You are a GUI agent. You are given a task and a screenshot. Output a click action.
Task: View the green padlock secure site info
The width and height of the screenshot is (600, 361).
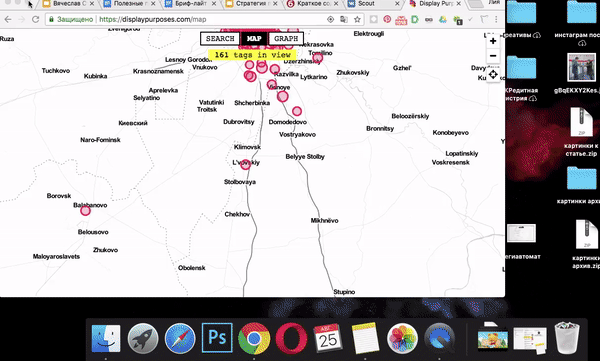click(51, 19)
